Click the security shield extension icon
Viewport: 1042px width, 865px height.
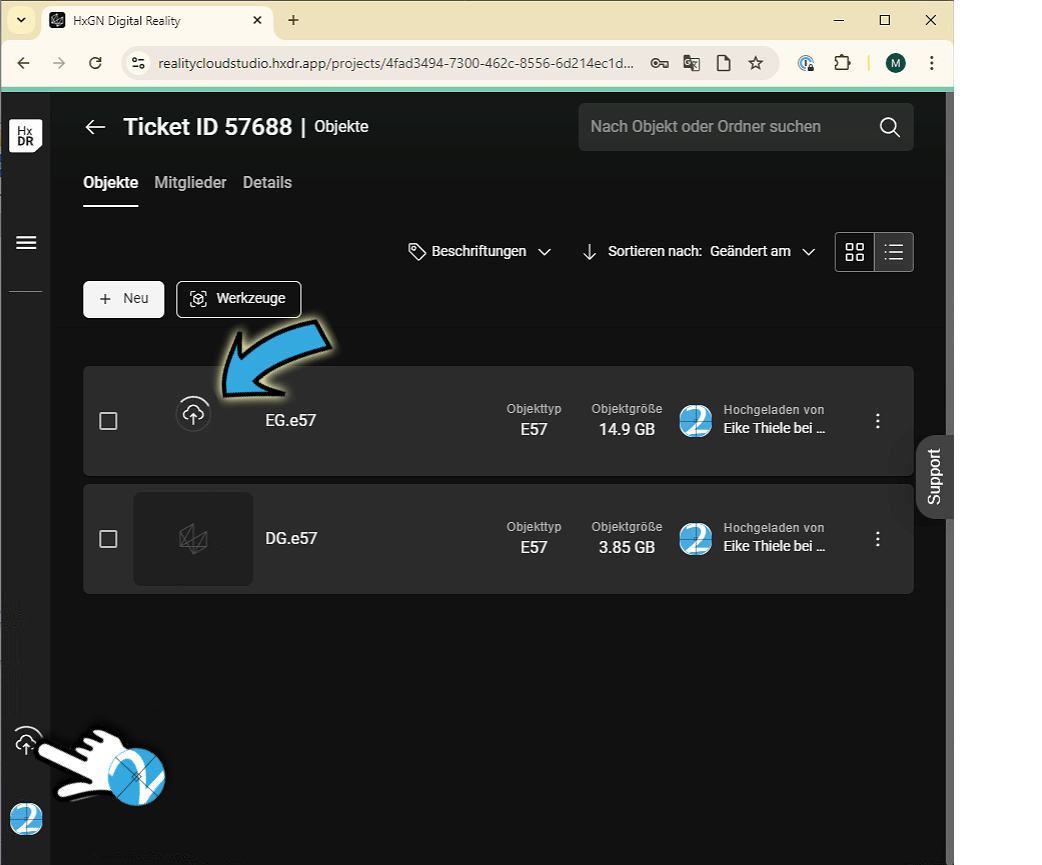[x=805, y=63]
